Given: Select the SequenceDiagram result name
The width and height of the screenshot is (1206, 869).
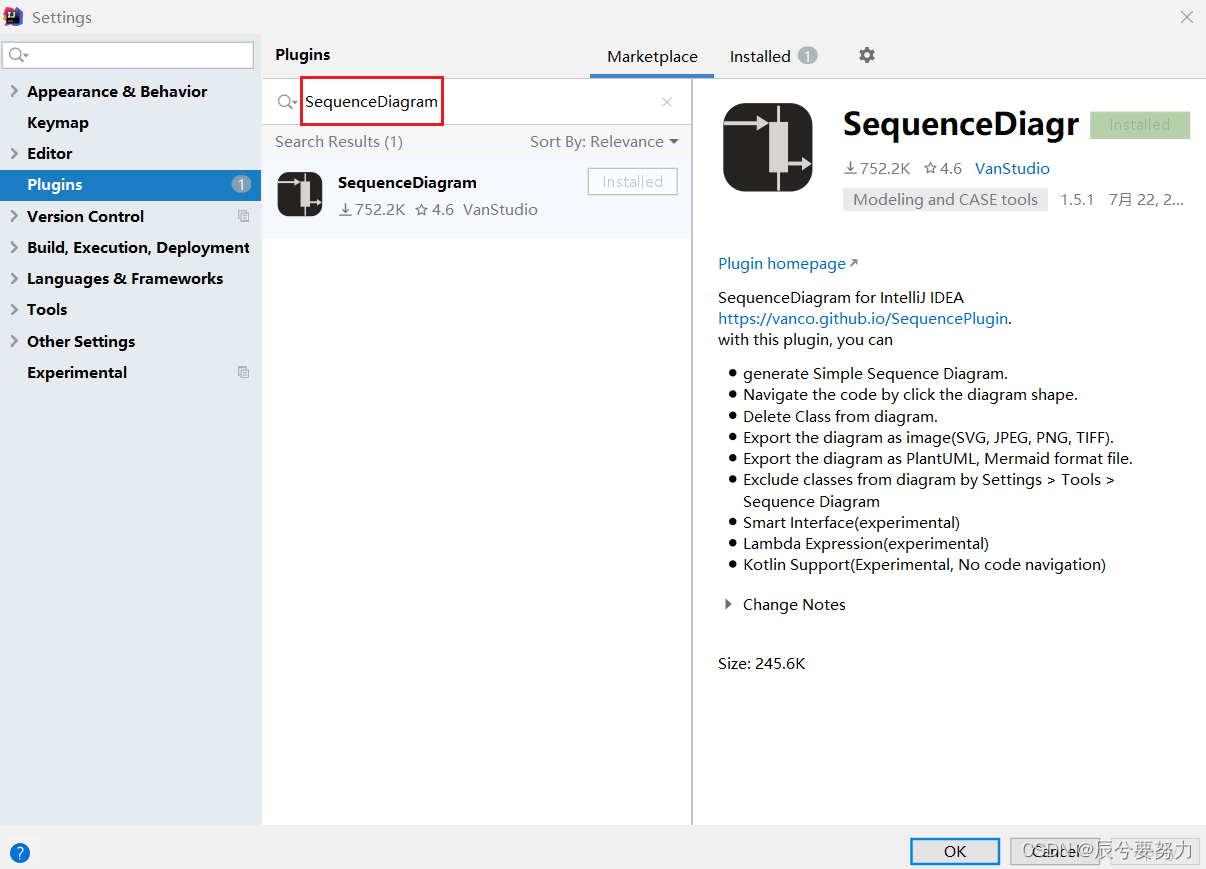Looking at the screenshot, I should click(407, 183).
